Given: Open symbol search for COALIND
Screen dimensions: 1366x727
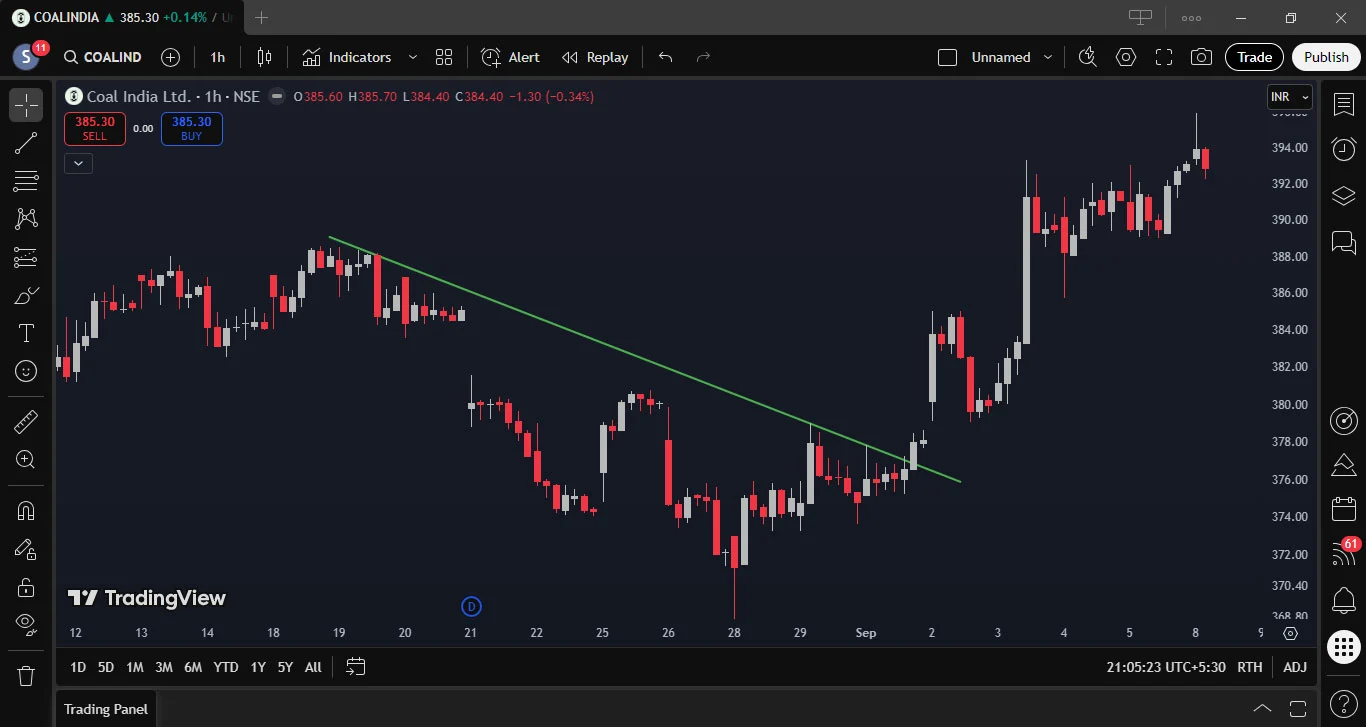Looking at the screenshot, I should click(103, 57).
